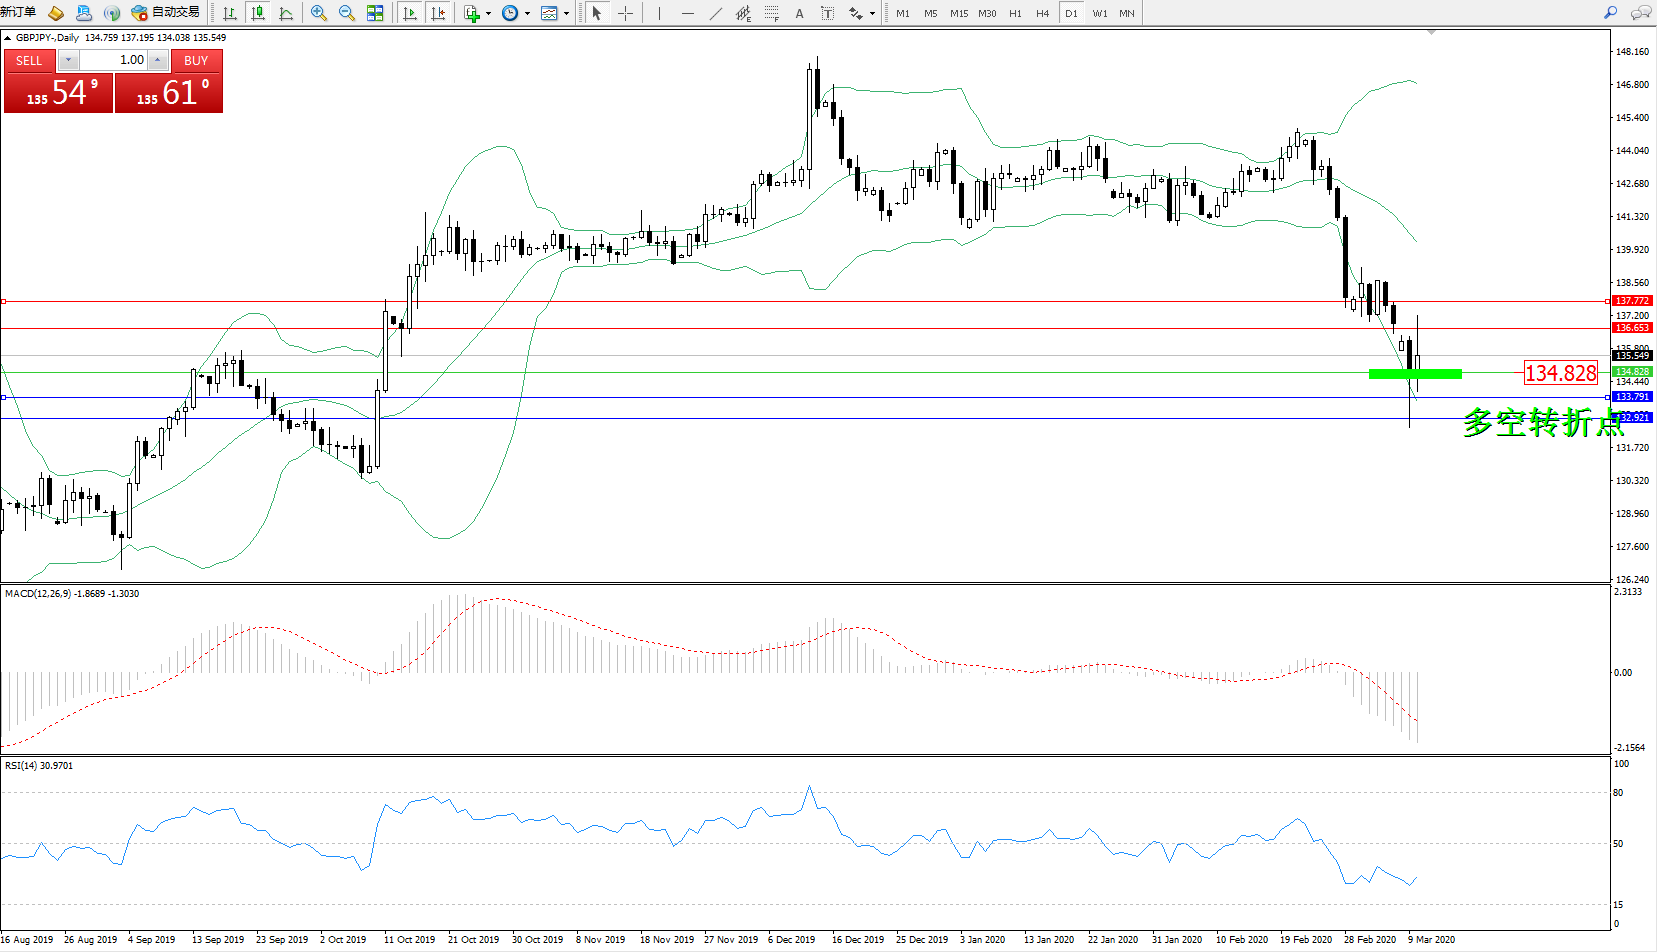
Task: Switch to the H4 timeframe
Action: click(x=1043, y=13)
